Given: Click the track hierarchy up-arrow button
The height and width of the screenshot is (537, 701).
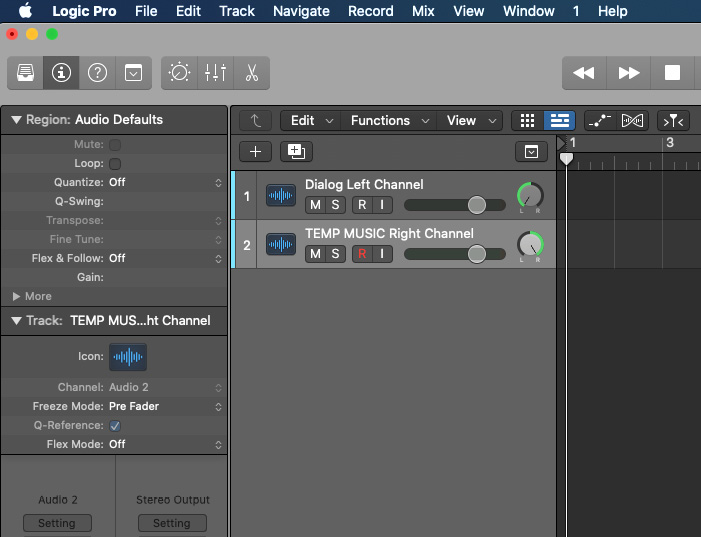Looking at the screenshot, I should click(x=255, y=120).
